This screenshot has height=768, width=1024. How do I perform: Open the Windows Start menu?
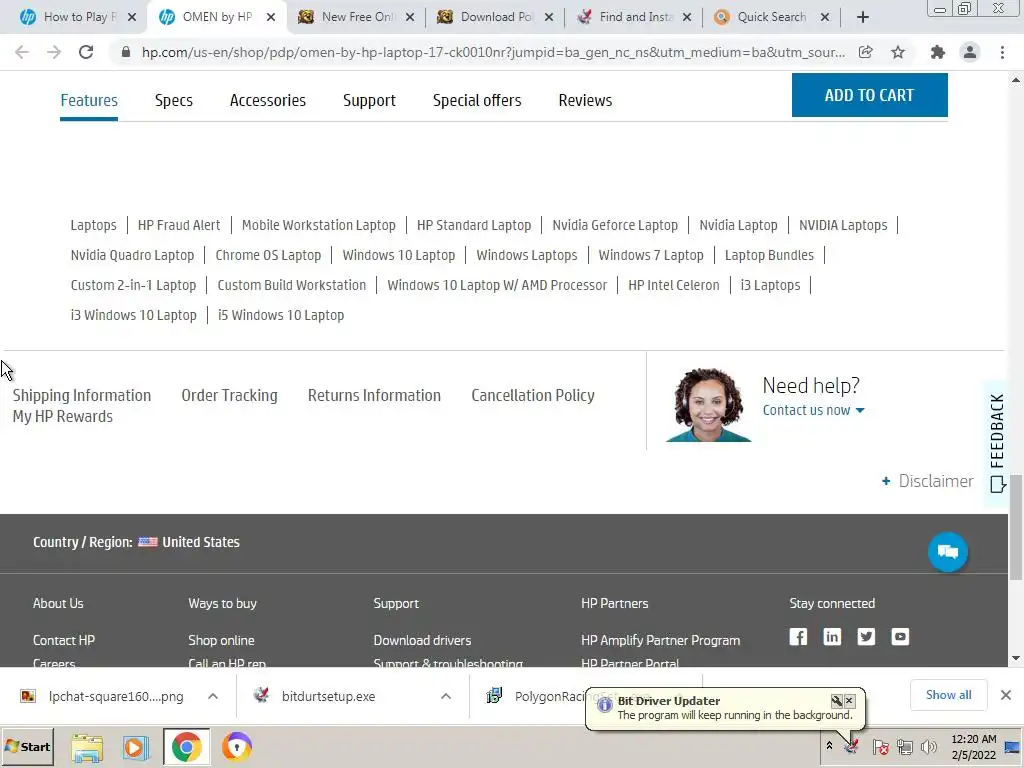pyautogui.click(x=27, y=746)
